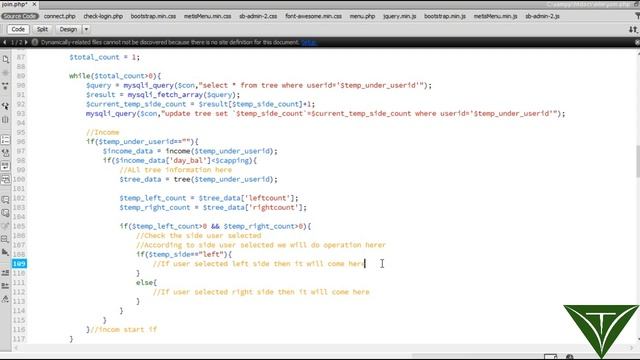Click the vertical scrollbar thumb
Screen dimensions: 640x360
638,161
